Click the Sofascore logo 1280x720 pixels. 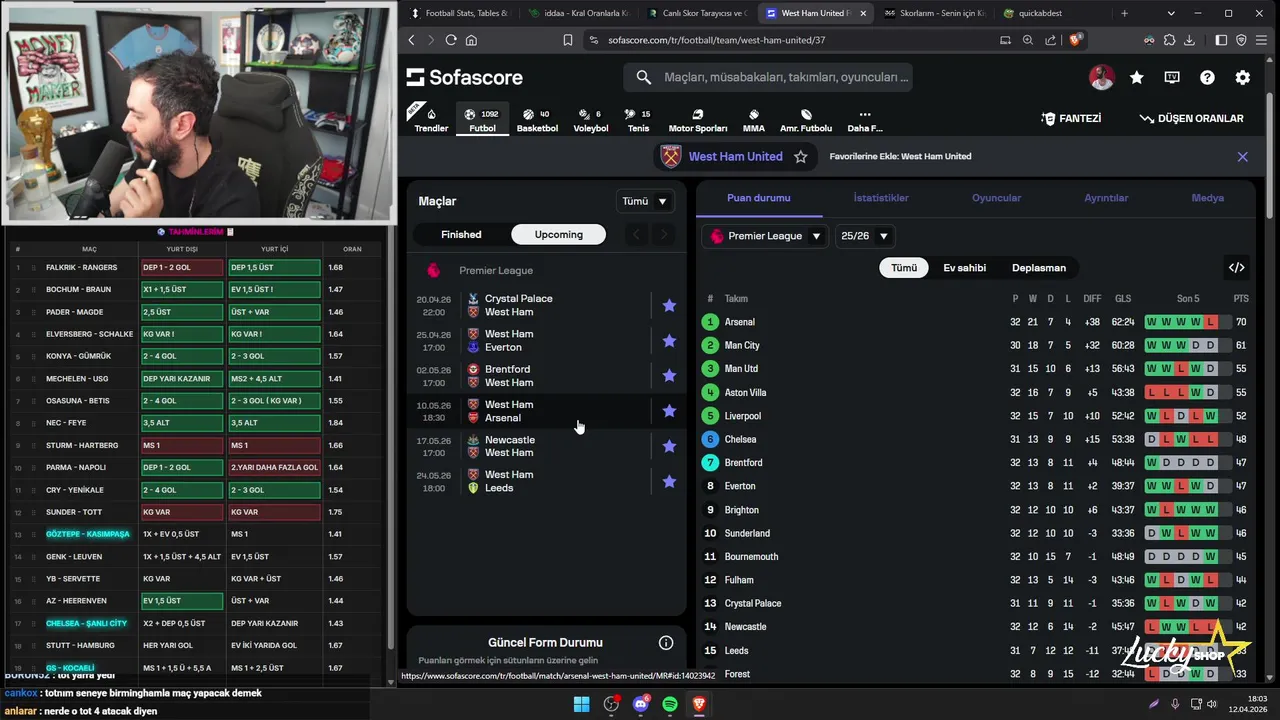click(465, 77)
